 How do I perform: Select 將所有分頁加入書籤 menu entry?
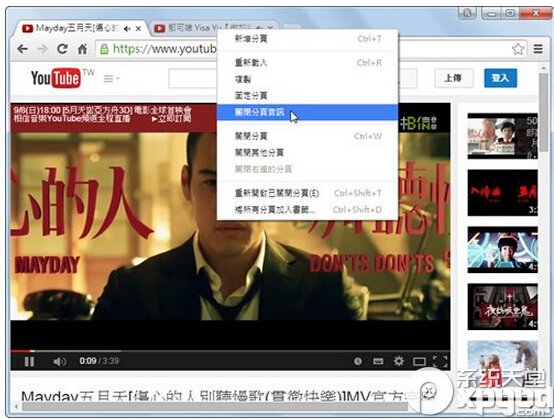(307, 210)
